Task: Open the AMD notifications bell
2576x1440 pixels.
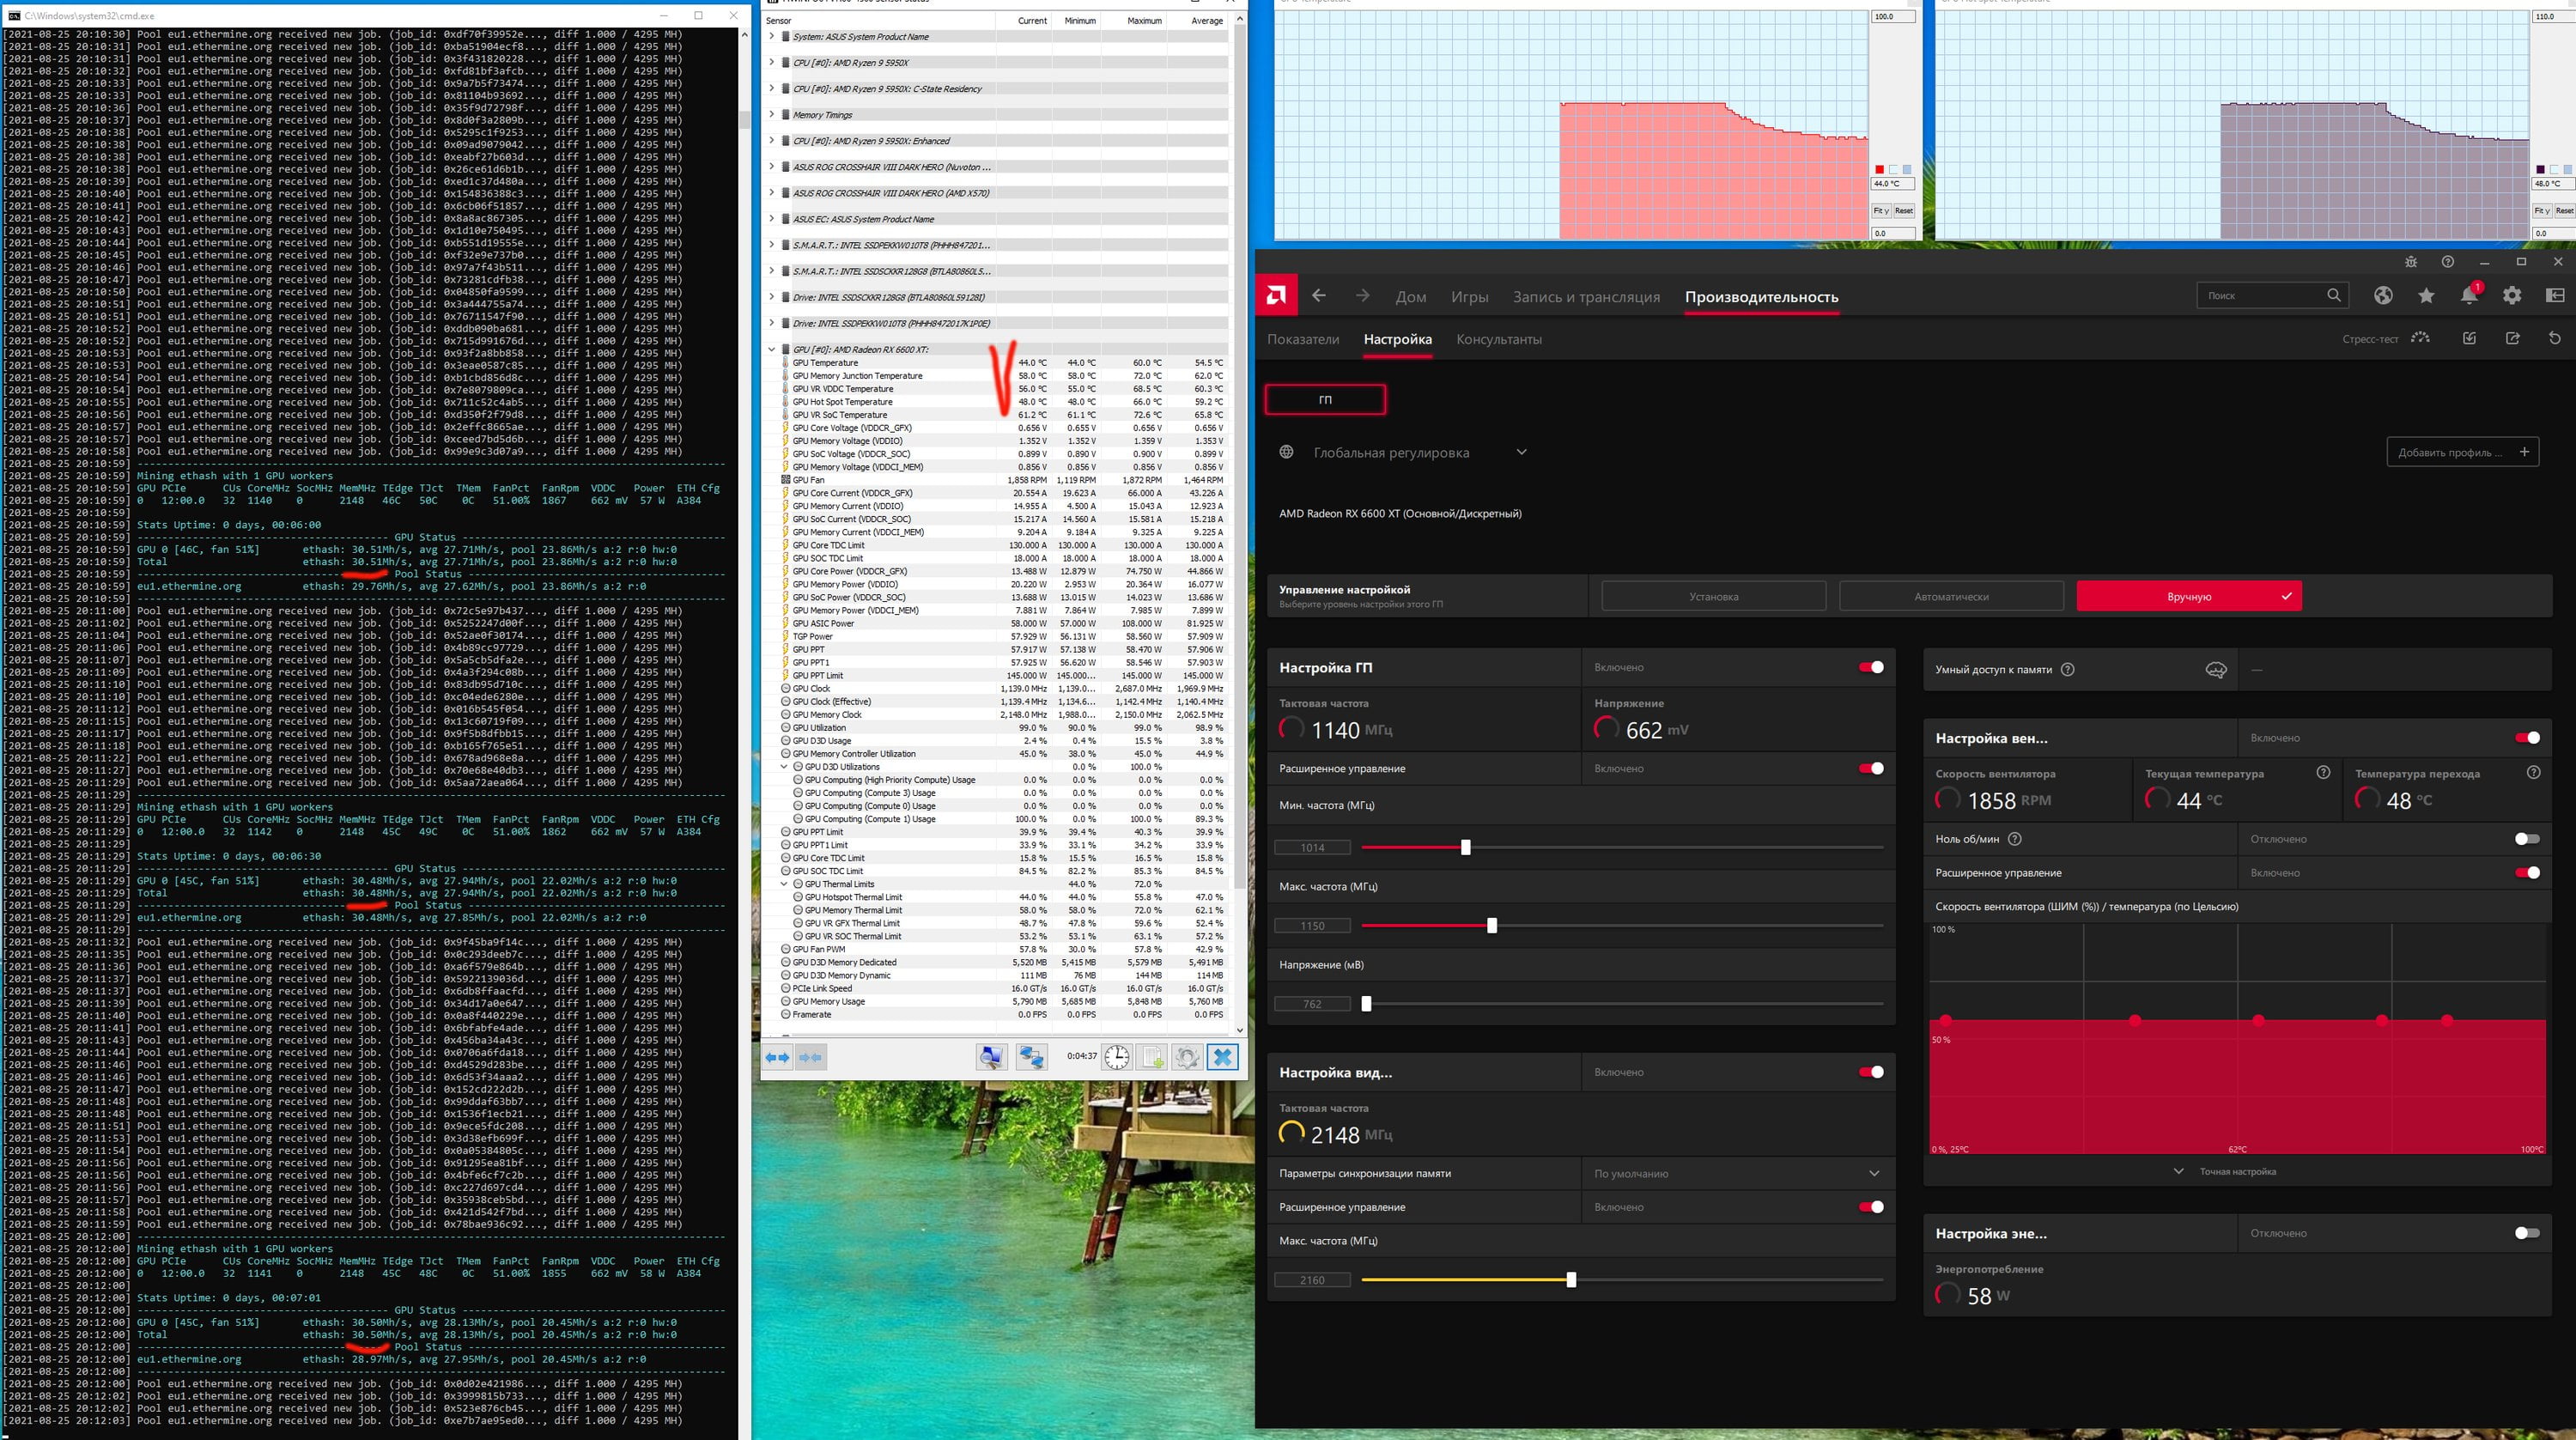Action: 2469,295
